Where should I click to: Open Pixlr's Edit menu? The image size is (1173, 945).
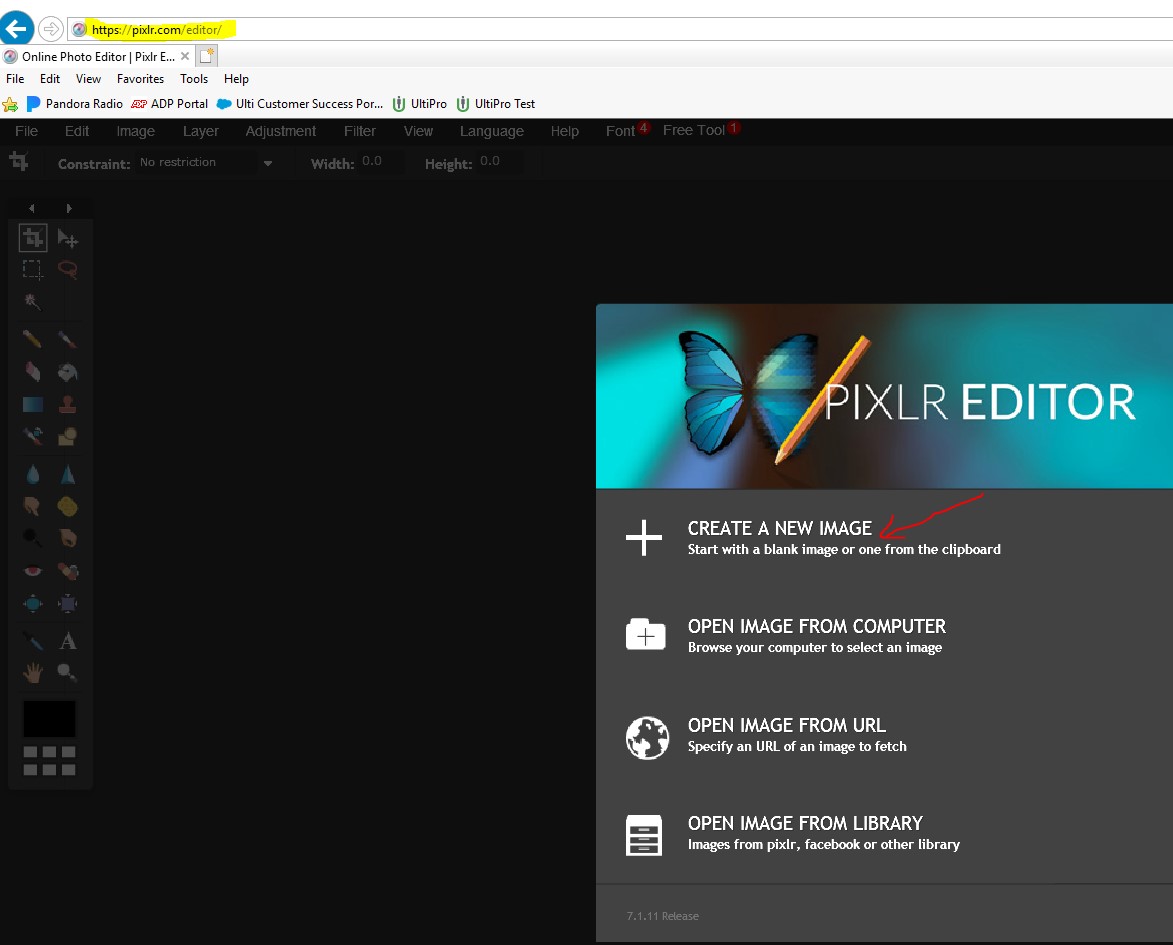[x=77, y=131]
